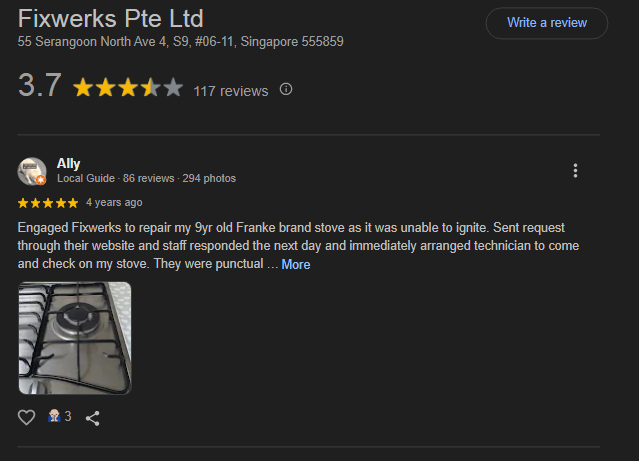Viewport: 639px width, 461px height.
Task: Click the Local Guide 86 reviews details line
Action: point(147,179)
